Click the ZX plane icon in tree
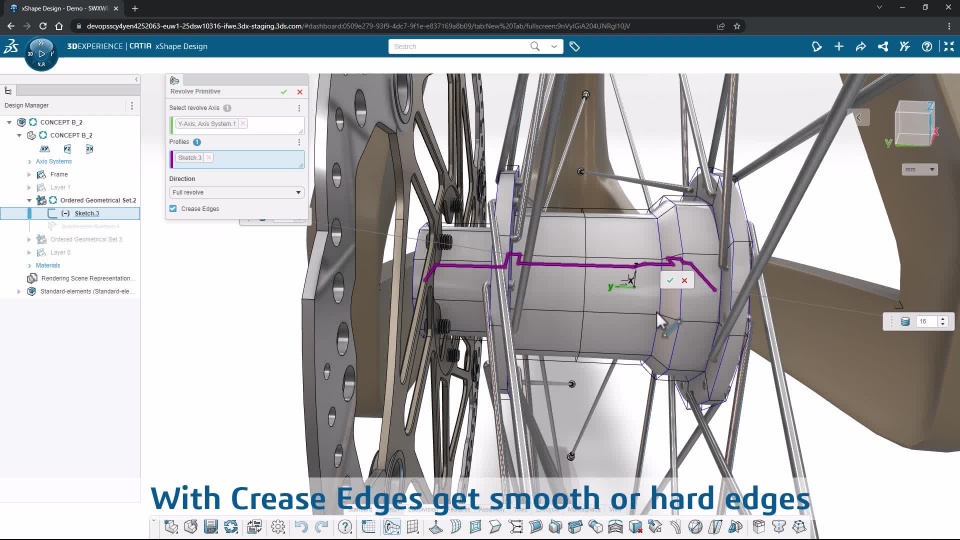The image size is (960, 540). 89,149
